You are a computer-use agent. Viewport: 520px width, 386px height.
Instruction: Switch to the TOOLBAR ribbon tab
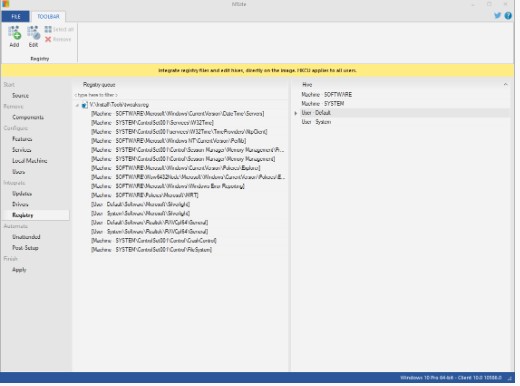(x=48, y=17)
